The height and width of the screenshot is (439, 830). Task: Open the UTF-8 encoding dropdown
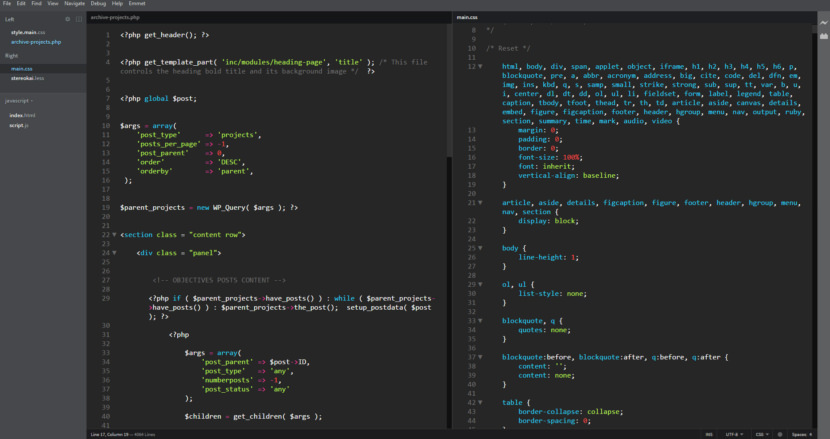[x=734, y=434]
